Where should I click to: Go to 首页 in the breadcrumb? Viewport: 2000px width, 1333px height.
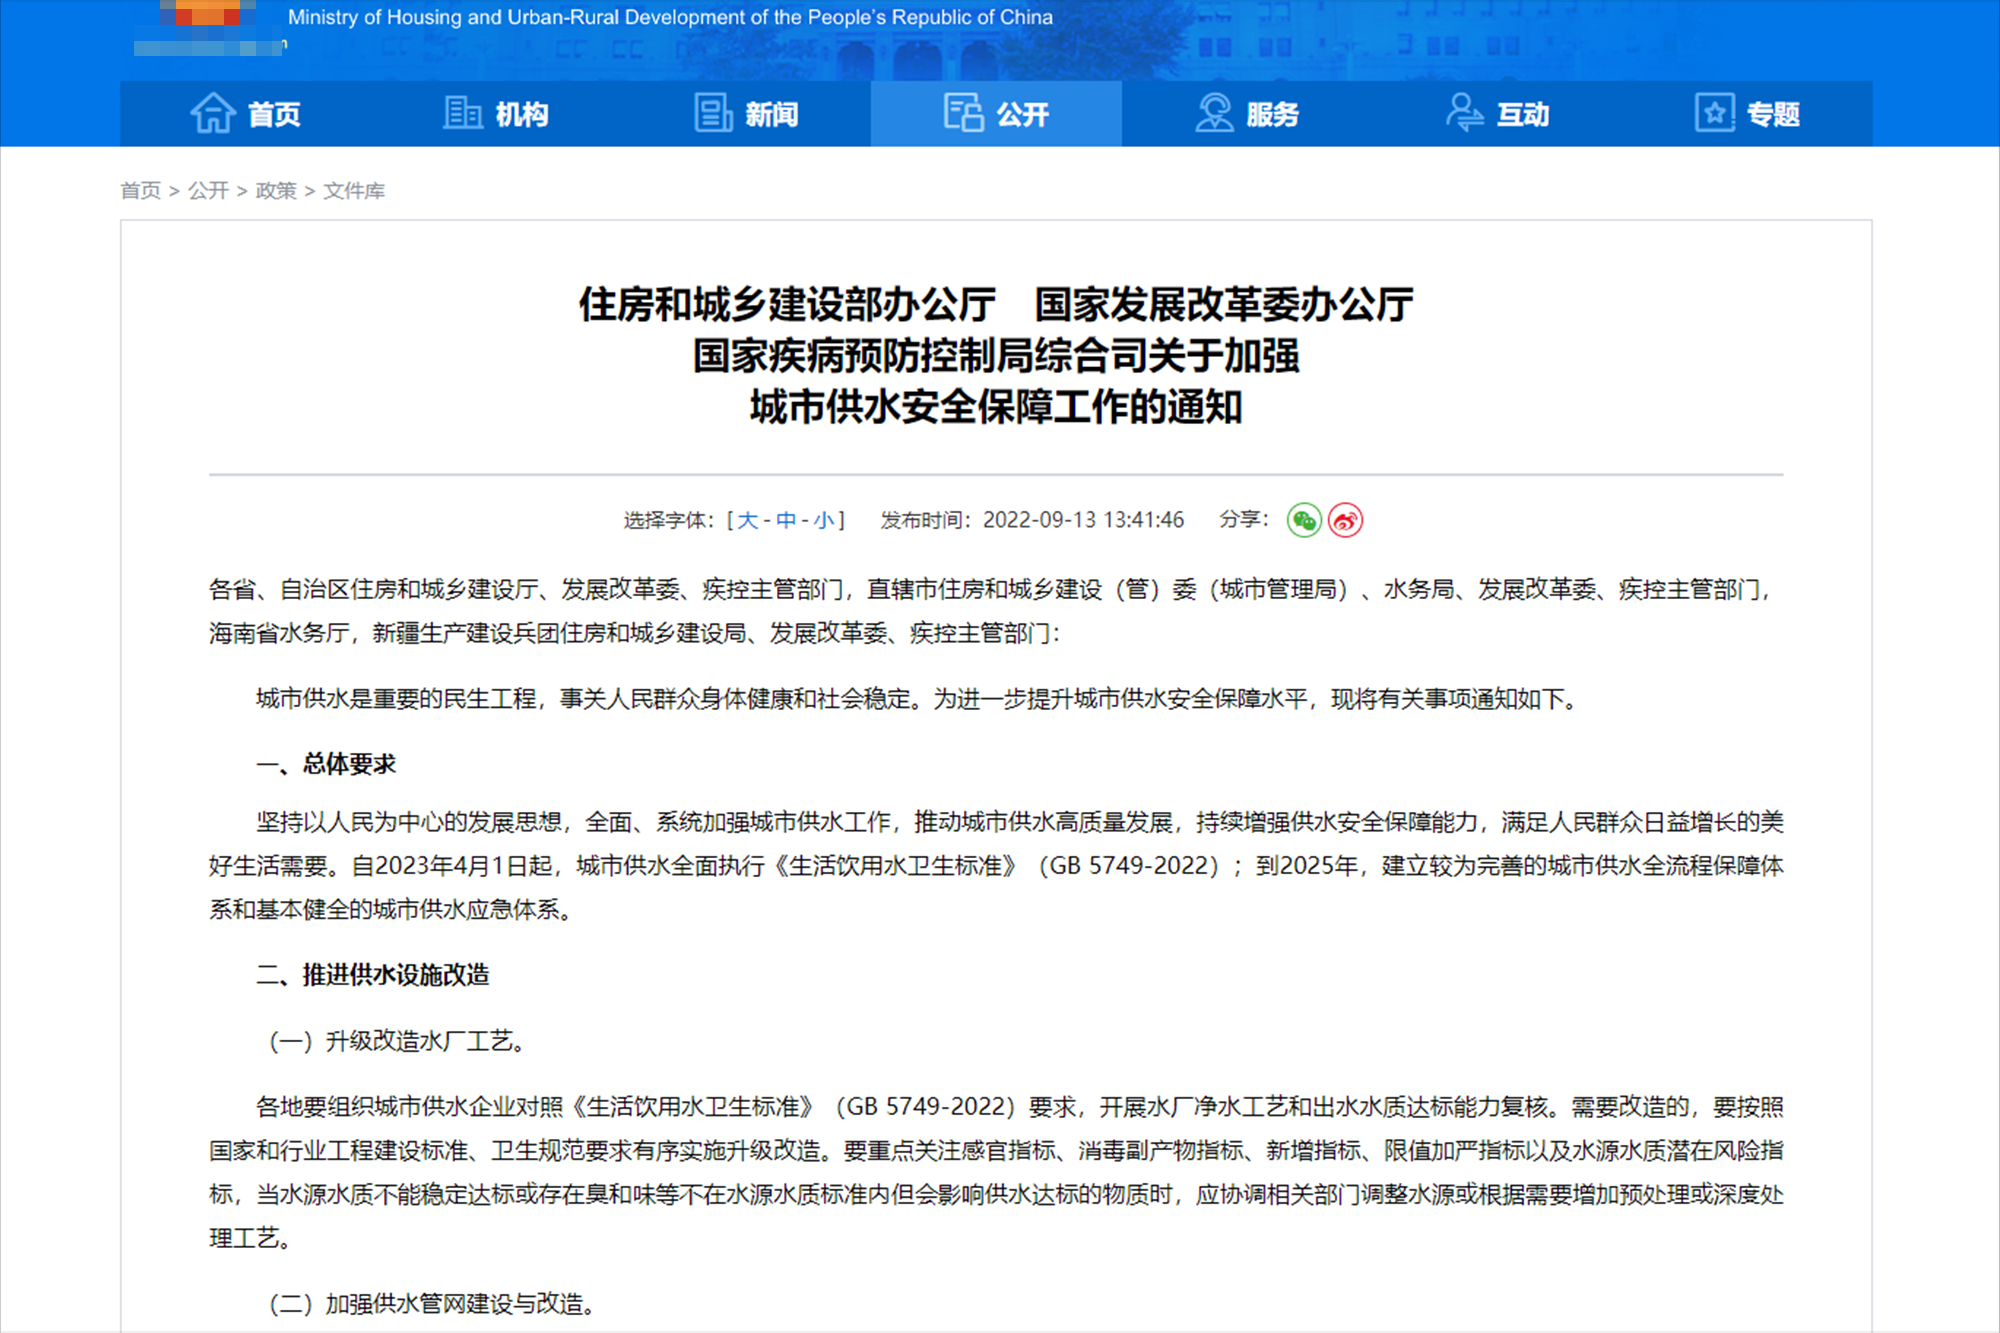click(140, 190)
